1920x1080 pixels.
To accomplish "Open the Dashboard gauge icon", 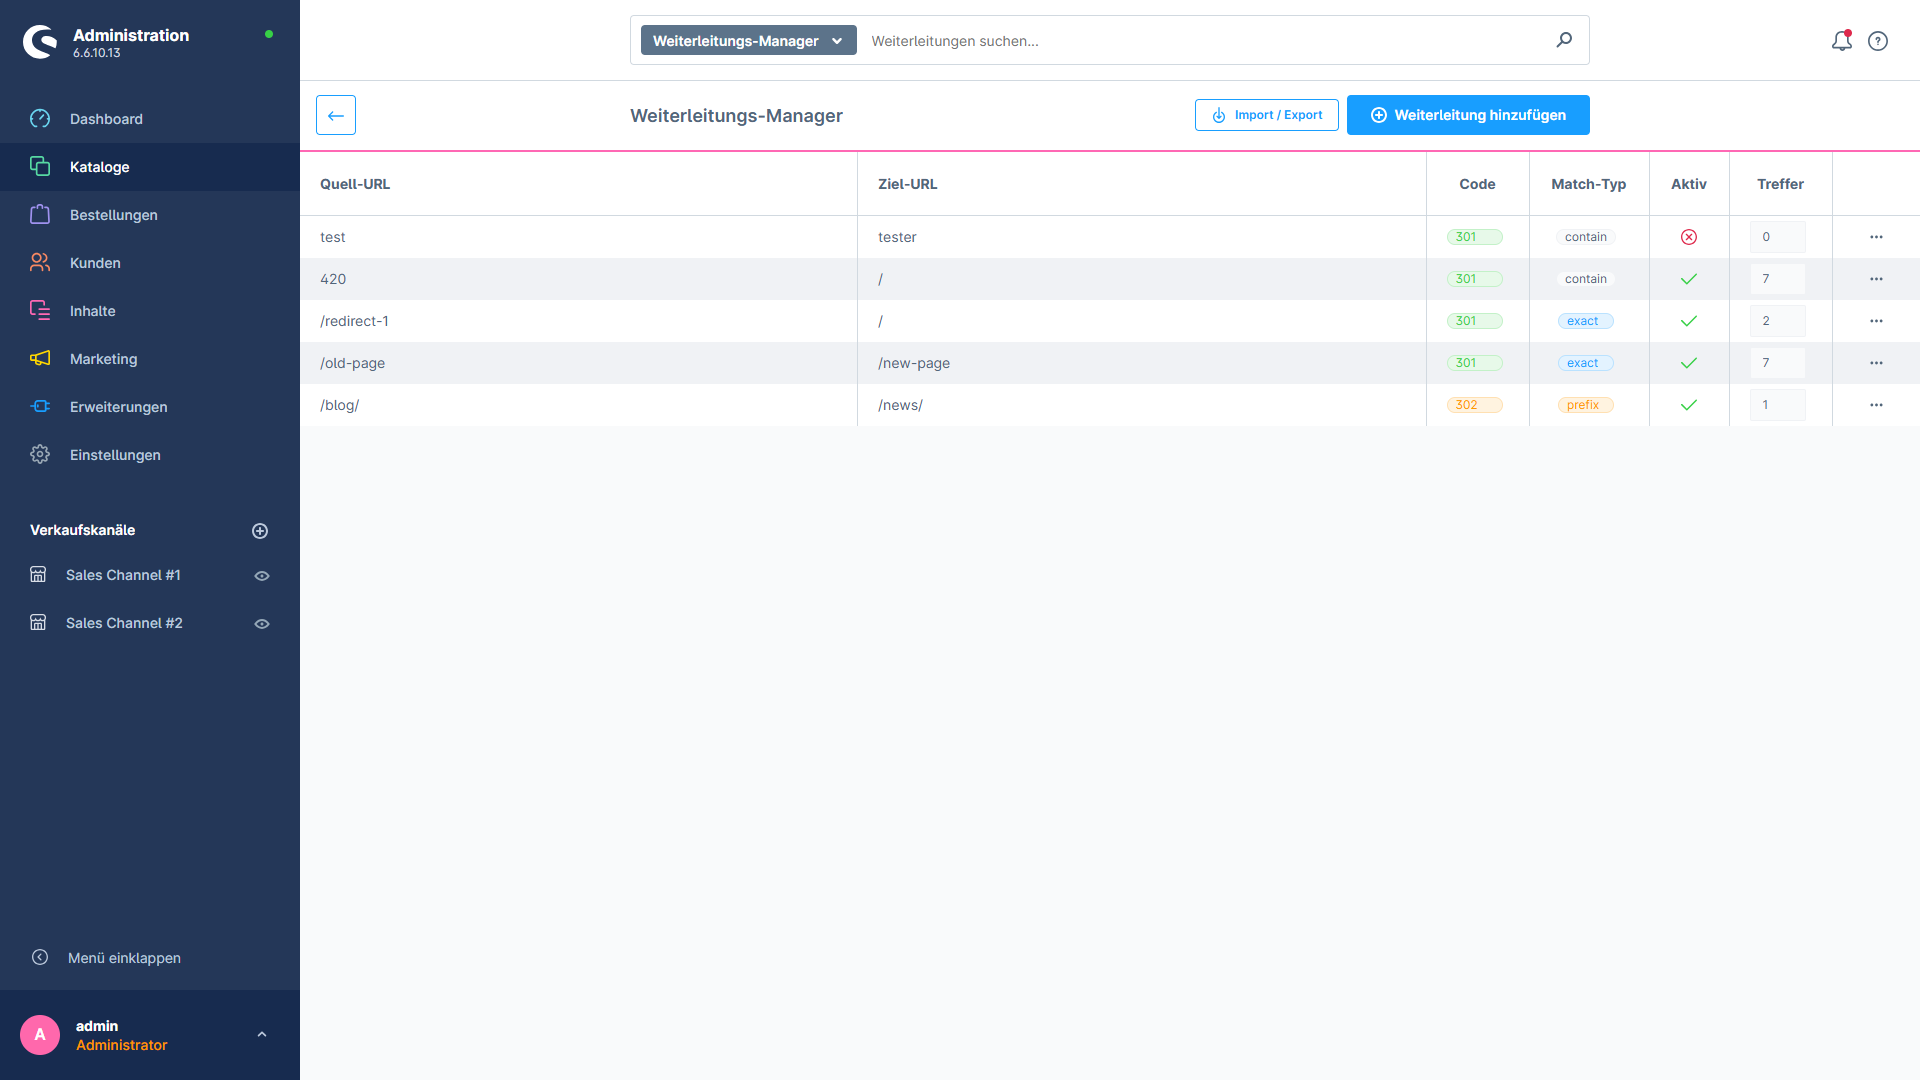I will pyautogui.click(x=40, y=119).
